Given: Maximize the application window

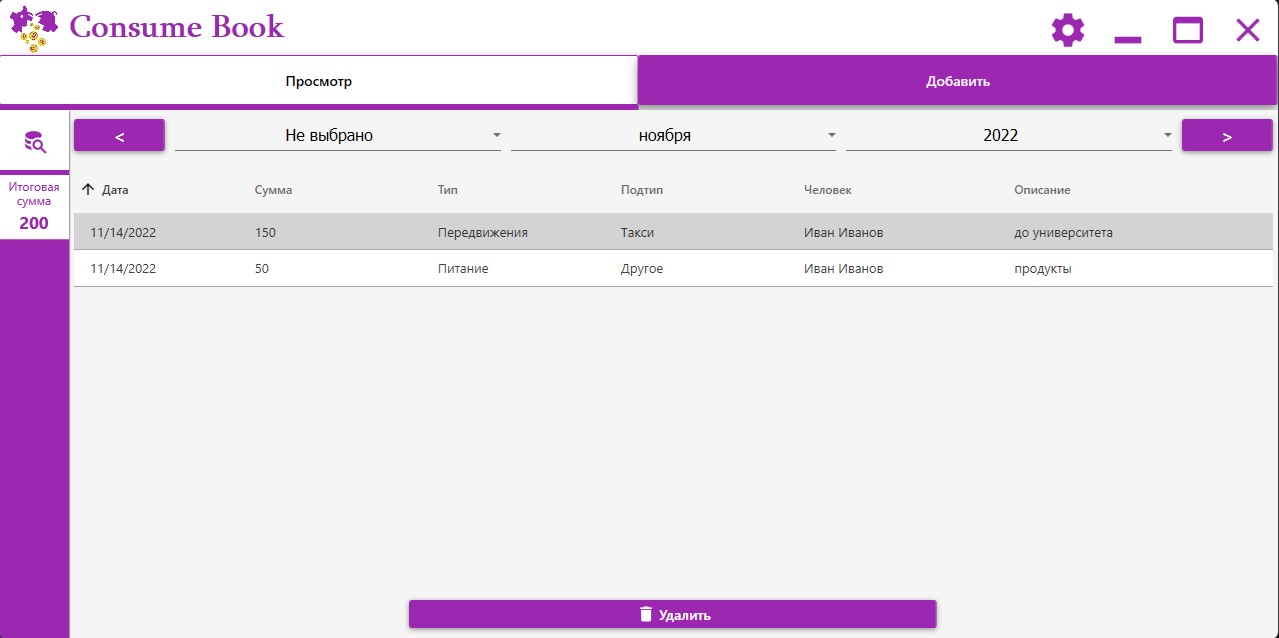Looking at the screenshot, I should point(1188,30).
